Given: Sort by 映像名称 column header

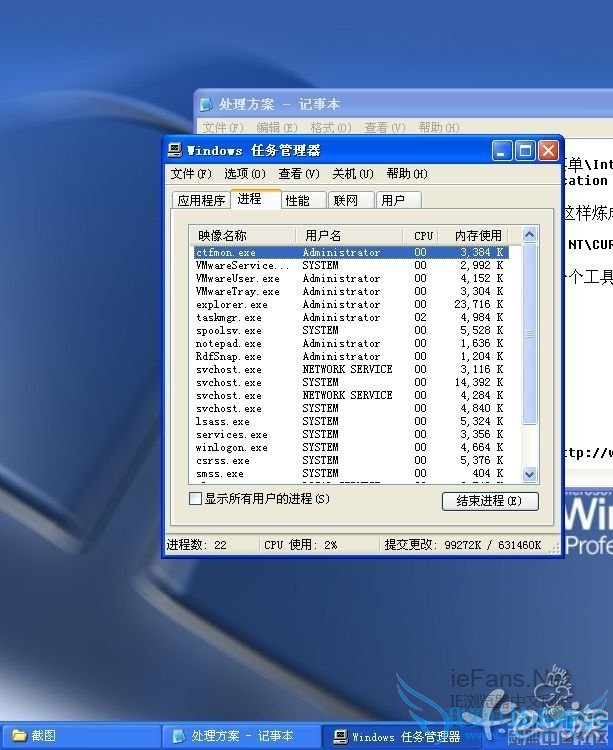Looking at the screenshot, I should (x=242, y=235).
